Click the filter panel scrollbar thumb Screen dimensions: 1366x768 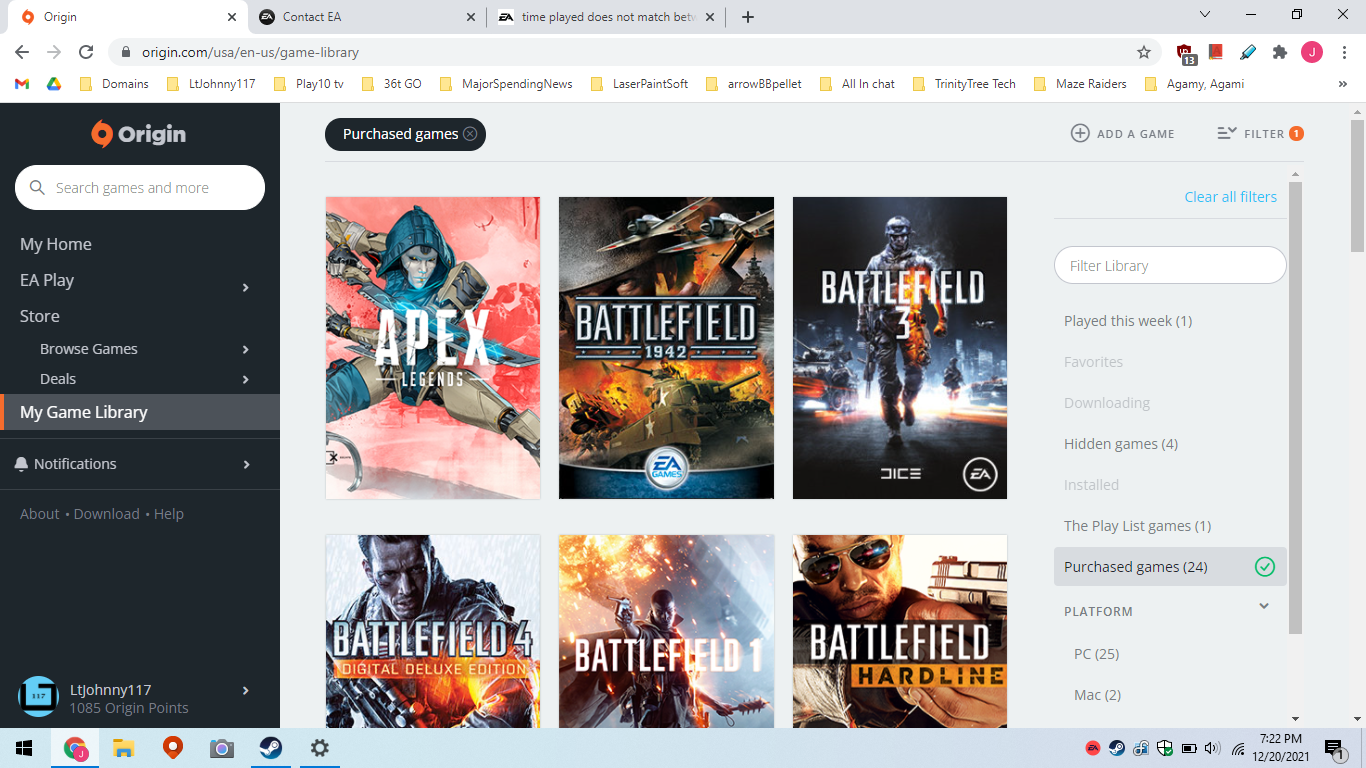1296,408
